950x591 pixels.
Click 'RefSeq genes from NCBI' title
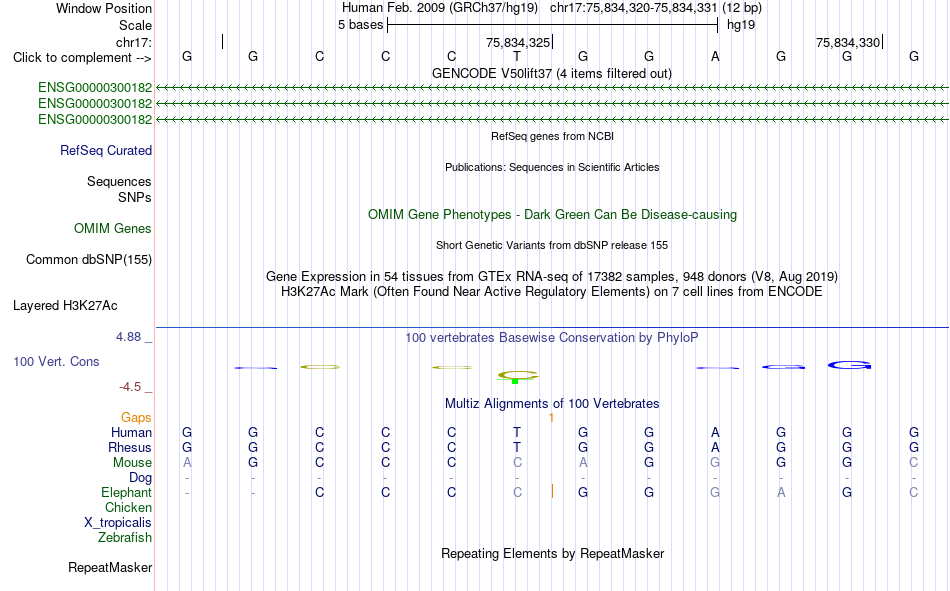click(552, 136)
